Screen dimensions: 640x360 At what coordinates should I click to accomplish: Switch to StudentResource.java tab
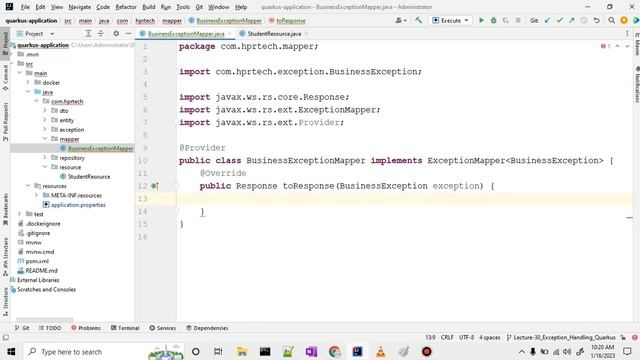click(273, 33)
